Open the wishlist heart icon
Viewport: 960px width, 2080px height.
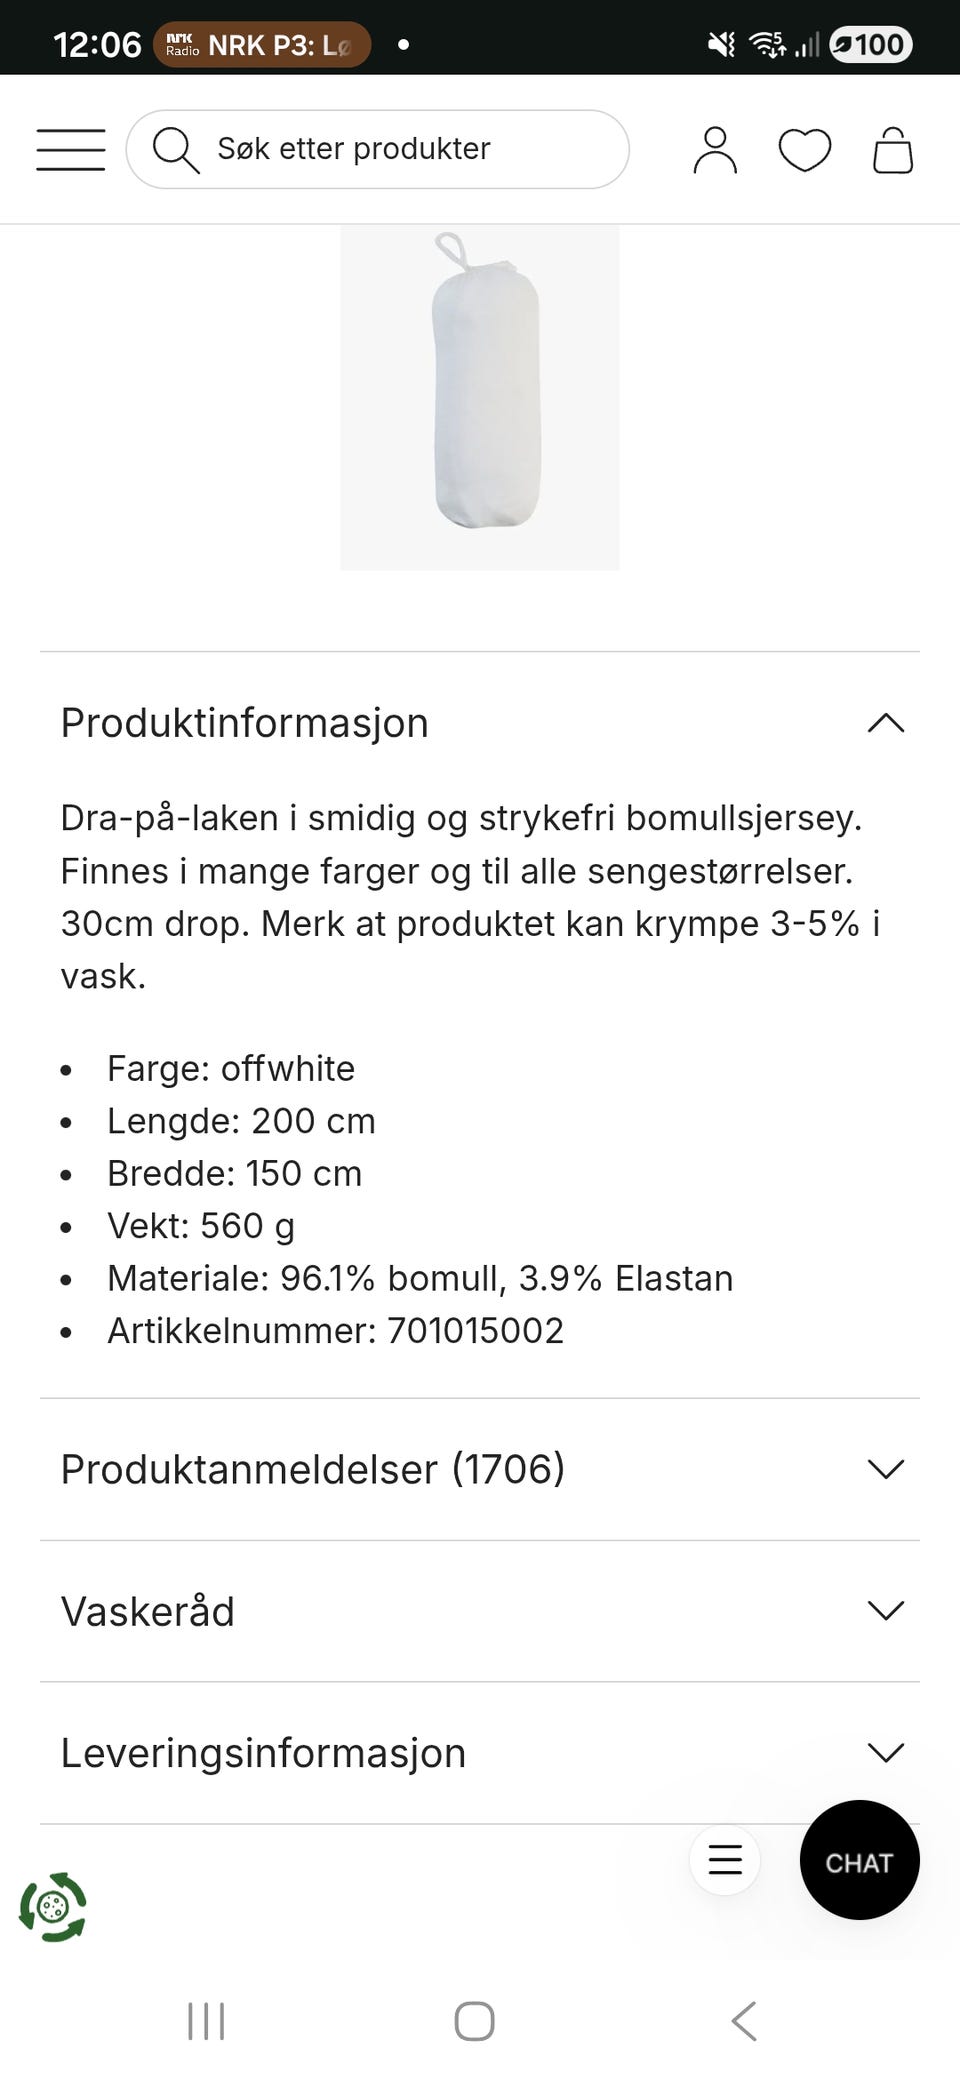tap(805, 150)
